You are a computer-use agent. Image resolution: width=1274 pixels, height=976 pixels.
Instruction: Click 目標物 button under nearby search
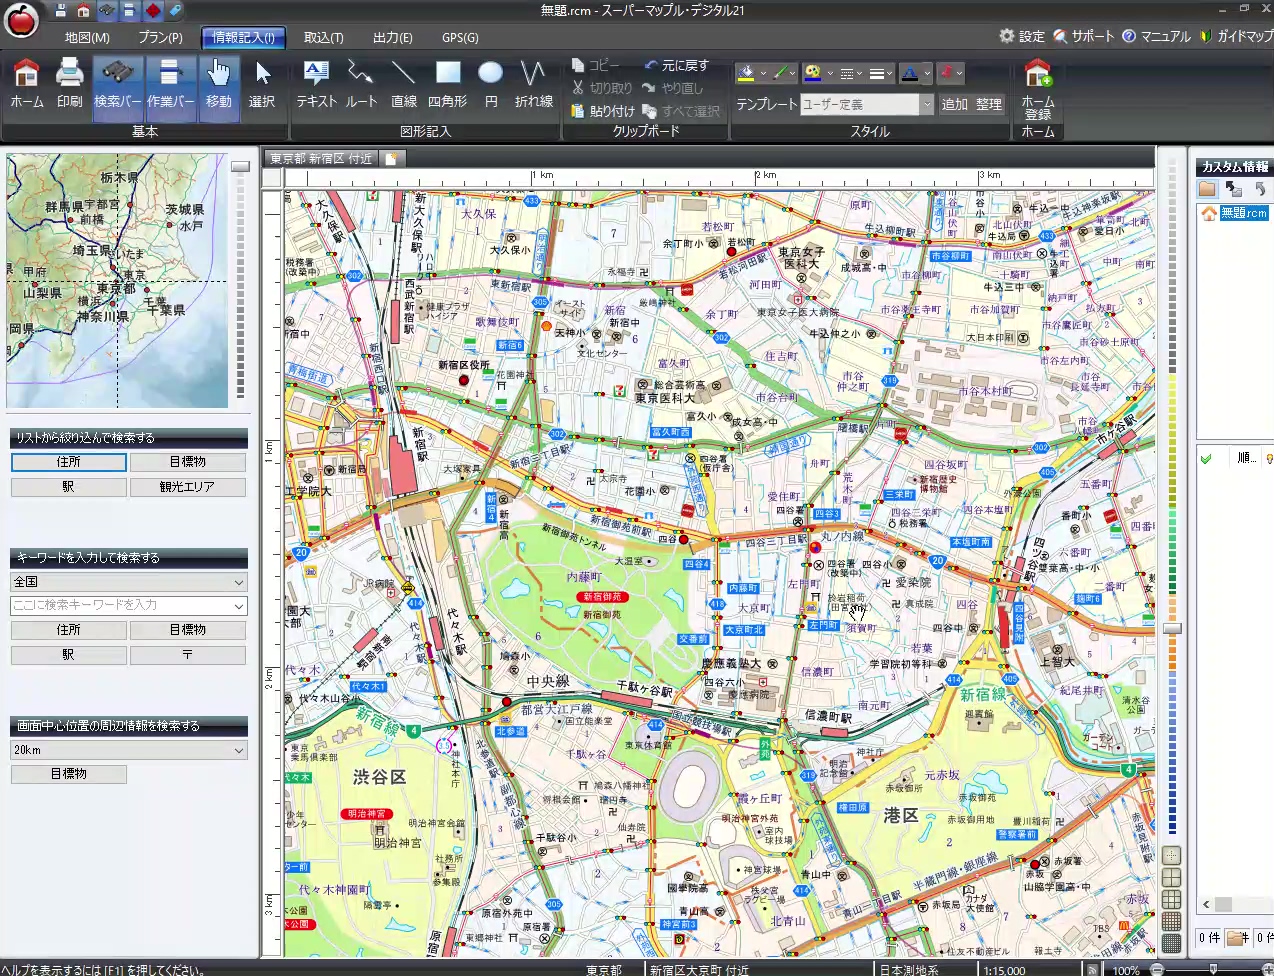(x=69, y=774)
